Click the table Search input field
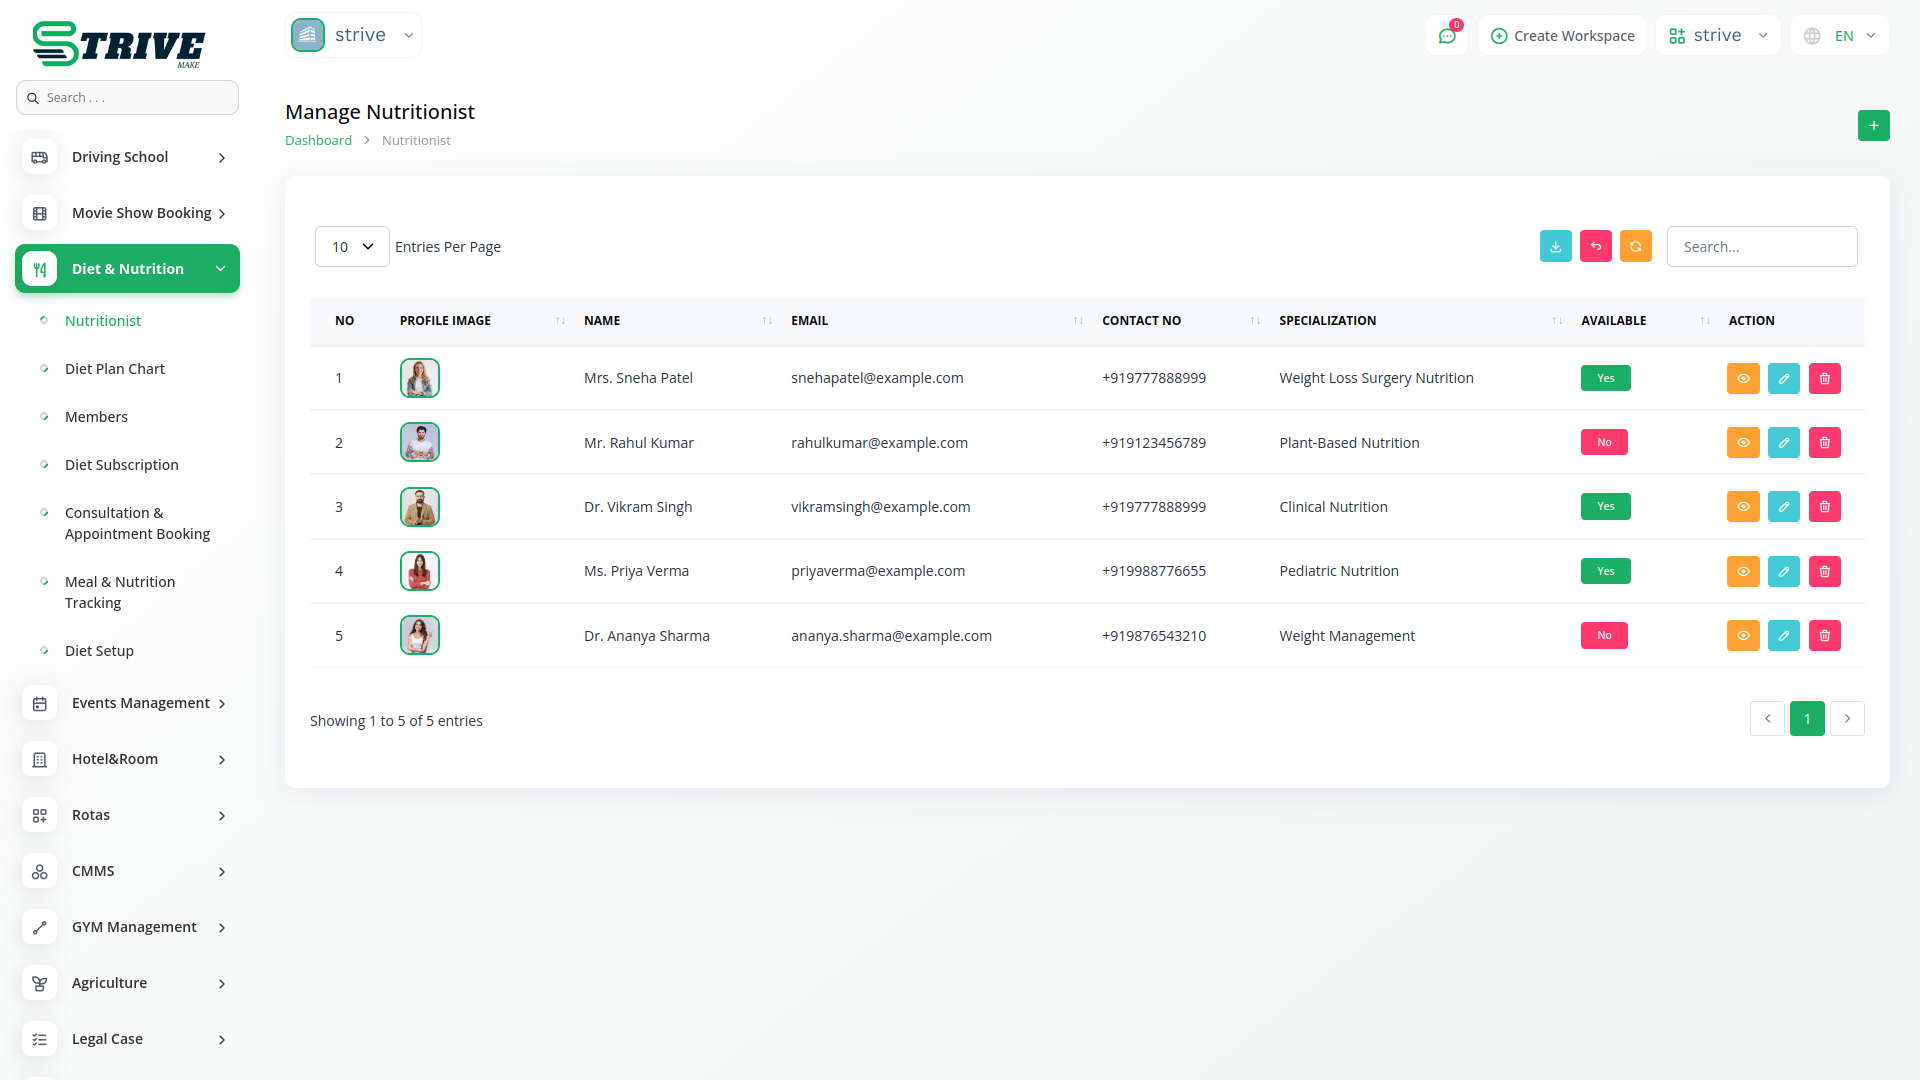The height and width of the screenshot is (1080, 1920). pos(1761,247)
